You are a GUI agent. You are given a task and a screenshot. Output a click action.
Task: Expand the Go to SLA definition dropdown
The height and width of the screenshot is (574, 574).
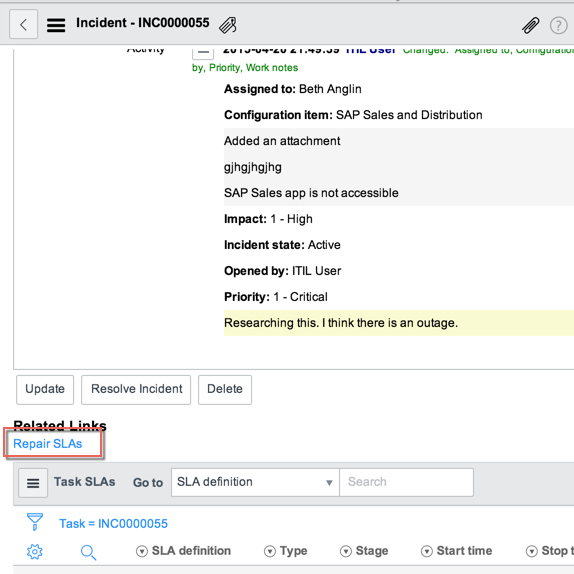(255, 482)
